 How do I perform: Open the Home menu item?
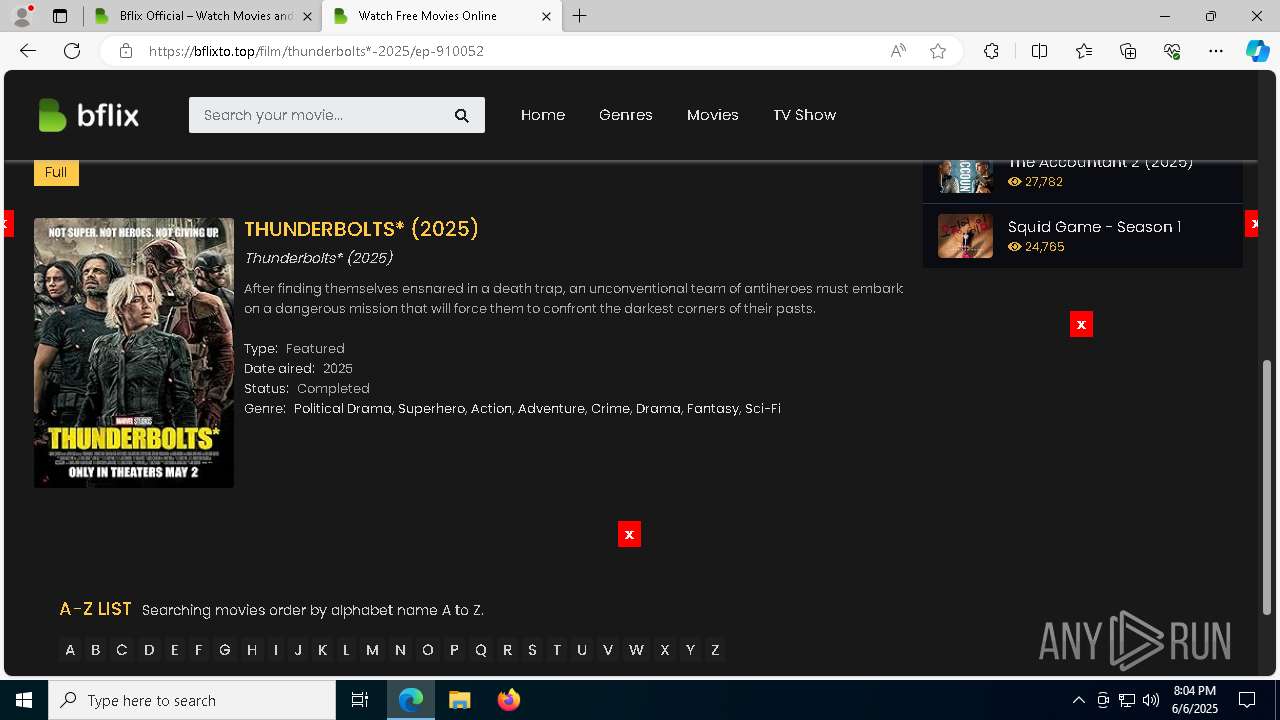pos(543,115)
